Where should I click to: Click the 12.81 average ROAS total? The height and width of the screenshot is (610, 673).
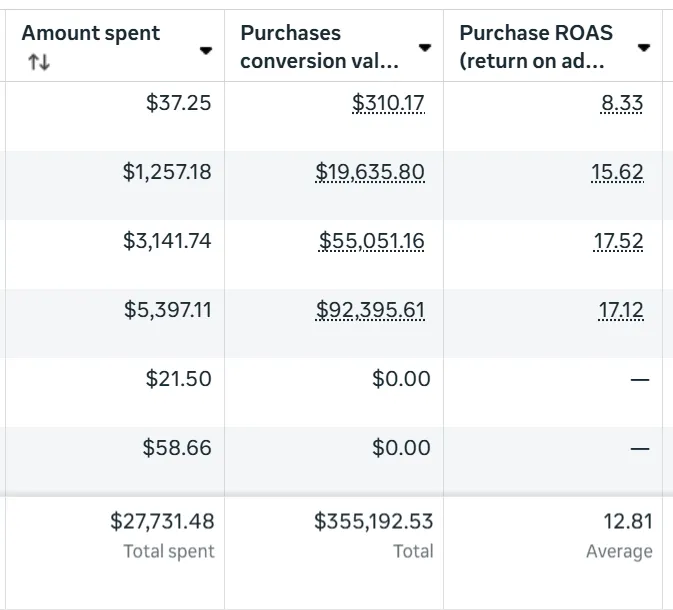tap(628, 521)
